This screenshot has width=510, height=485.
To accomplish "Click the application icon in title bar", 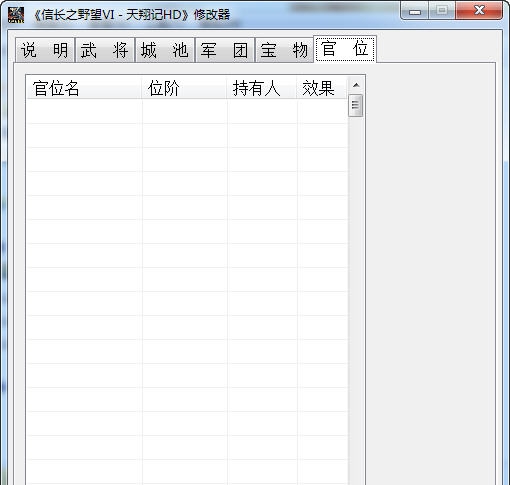I will pos(16,14).
